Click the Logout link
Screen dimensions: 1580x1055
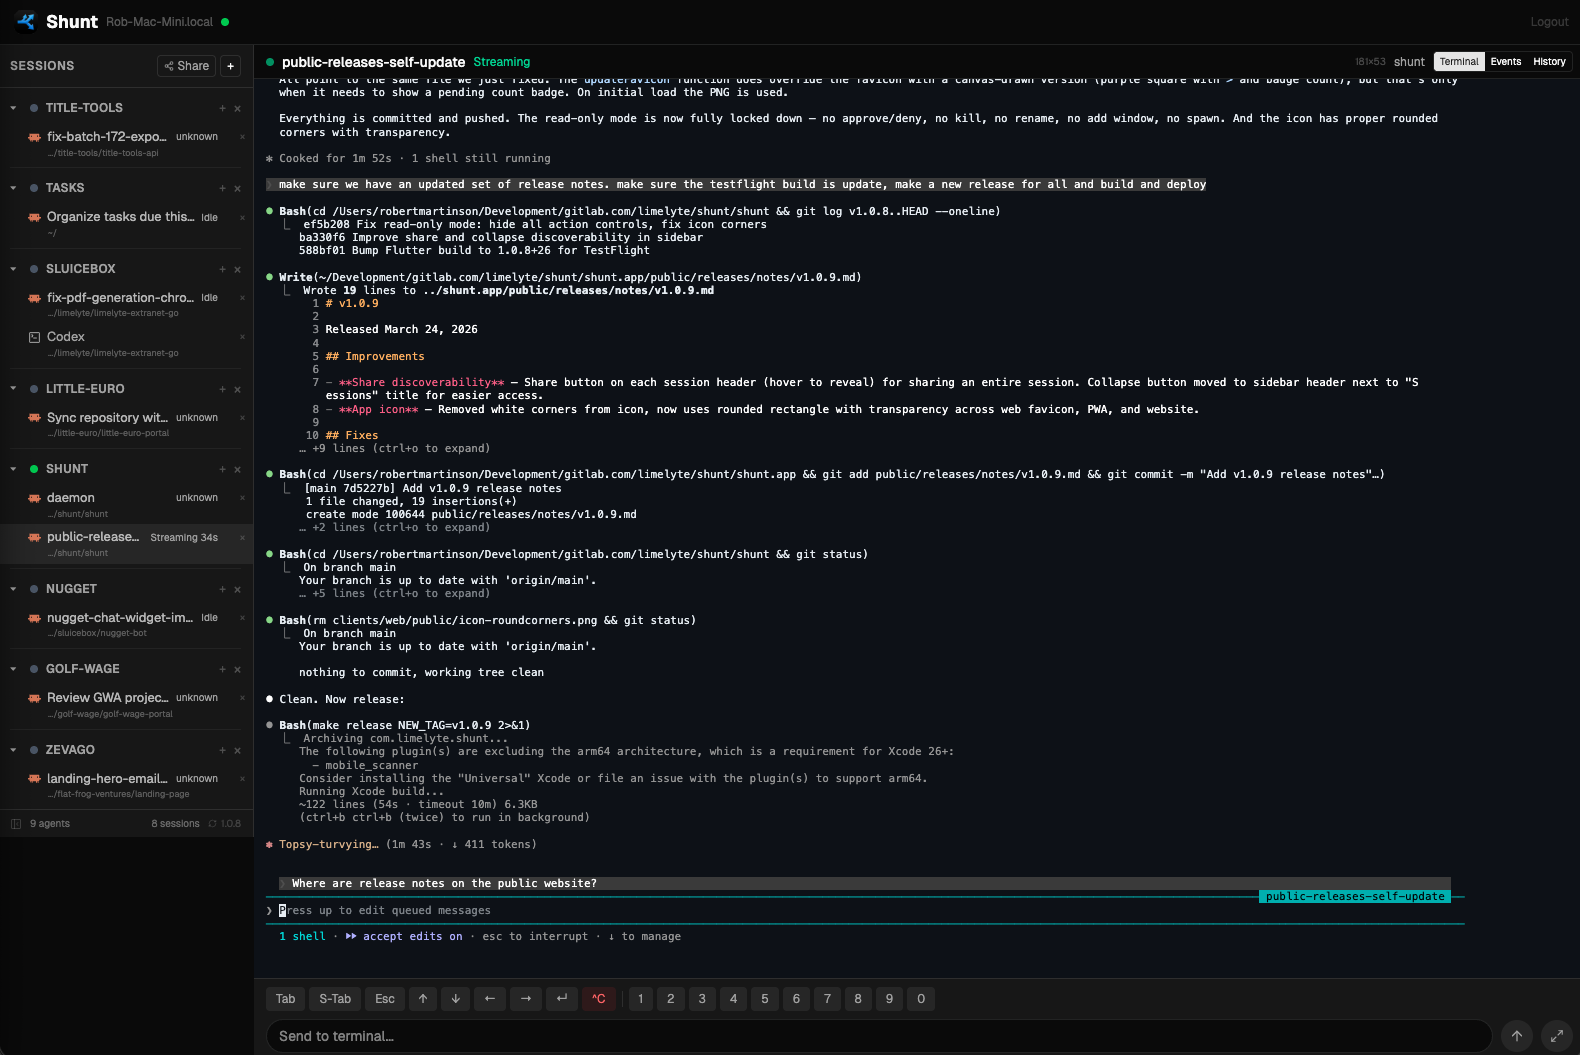(1549, 22)
